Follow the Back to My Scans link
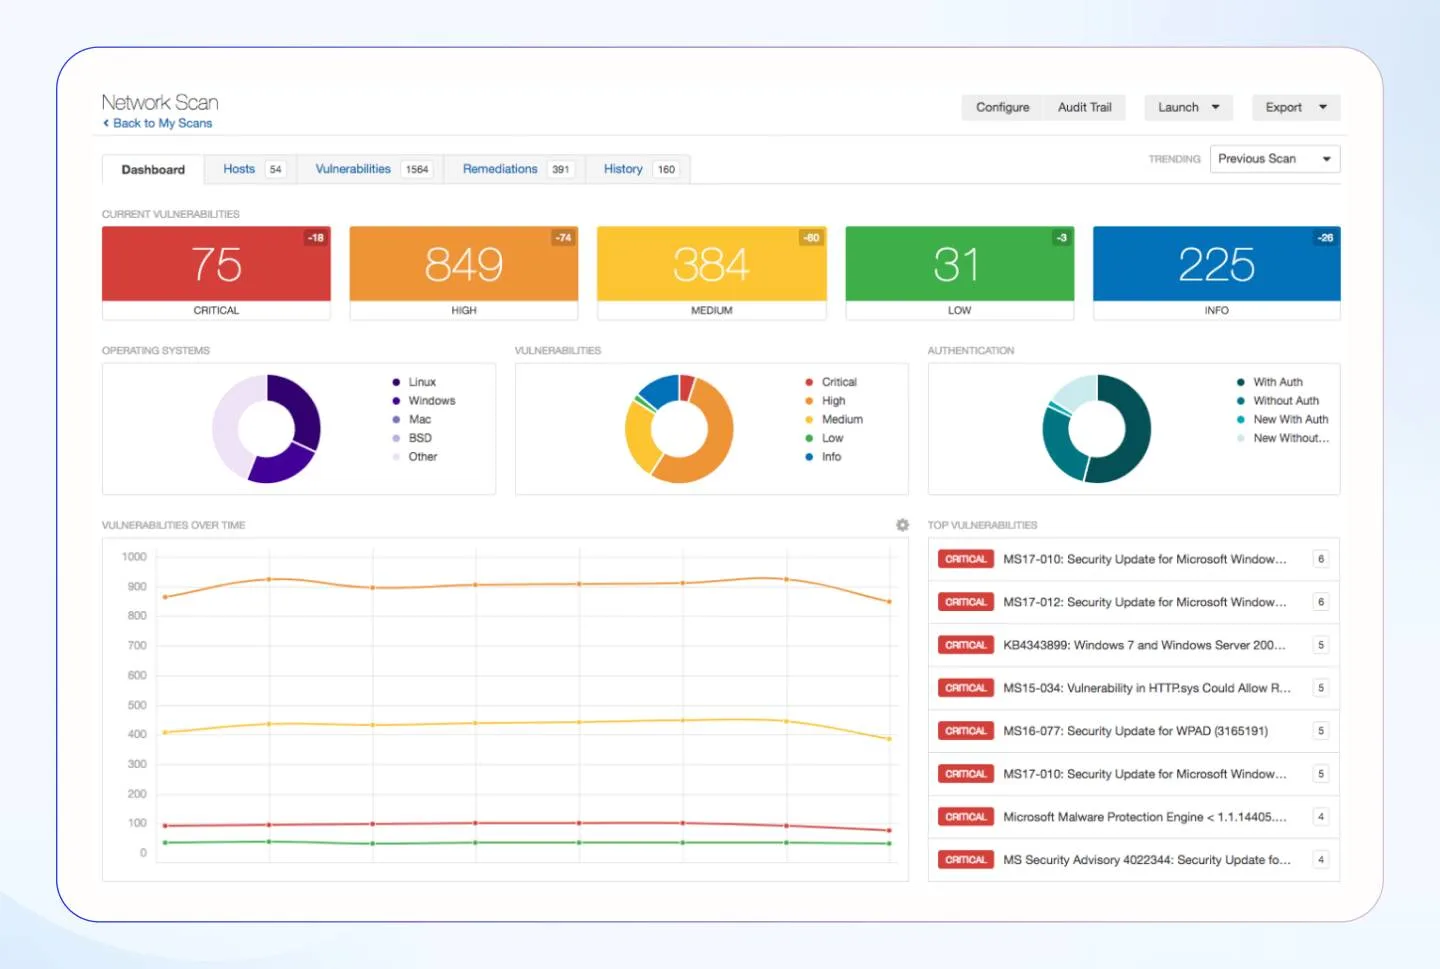 161,123
